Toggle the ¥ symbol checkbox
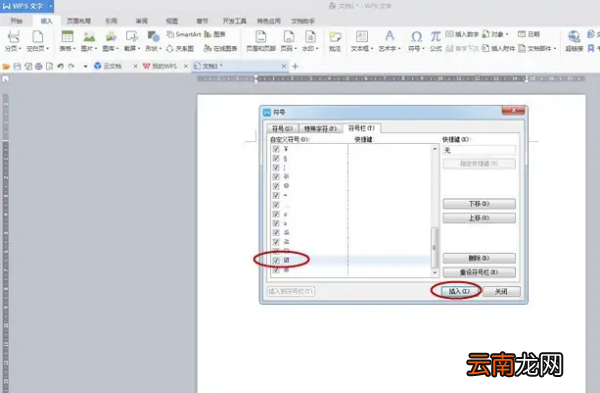This screenshot has width=600, height=393. 276,149
